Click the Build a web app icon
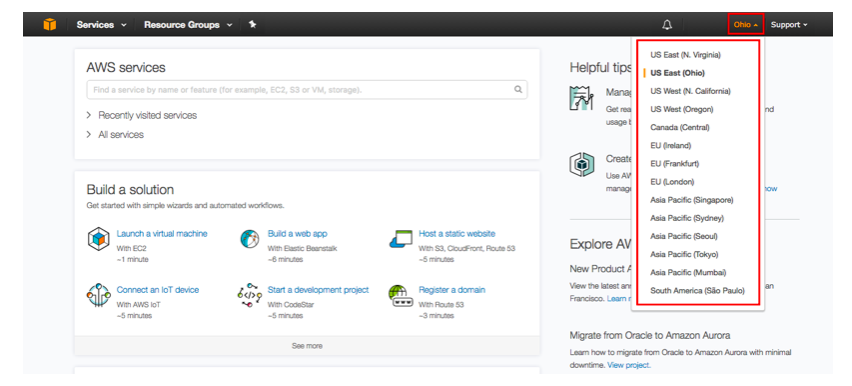The width and height of the screenshot is (852, 386). (x=249, y=239)
